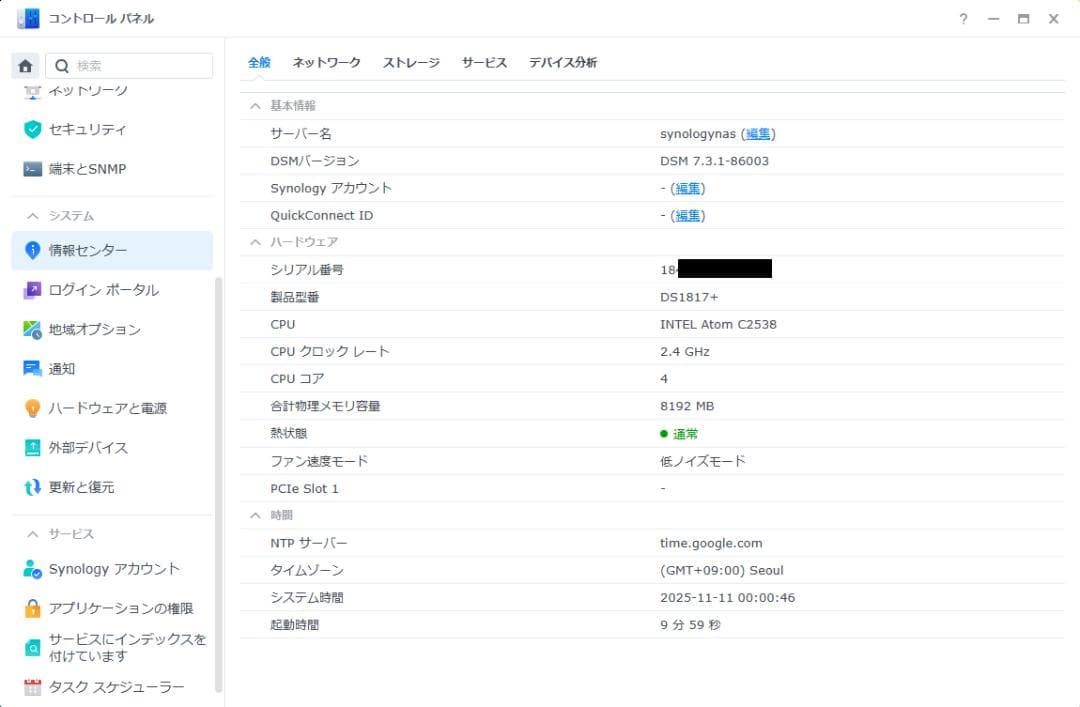The image size is (1080, 707).
Task: Switch to the ストレージ tab
Action: point(411,62)
